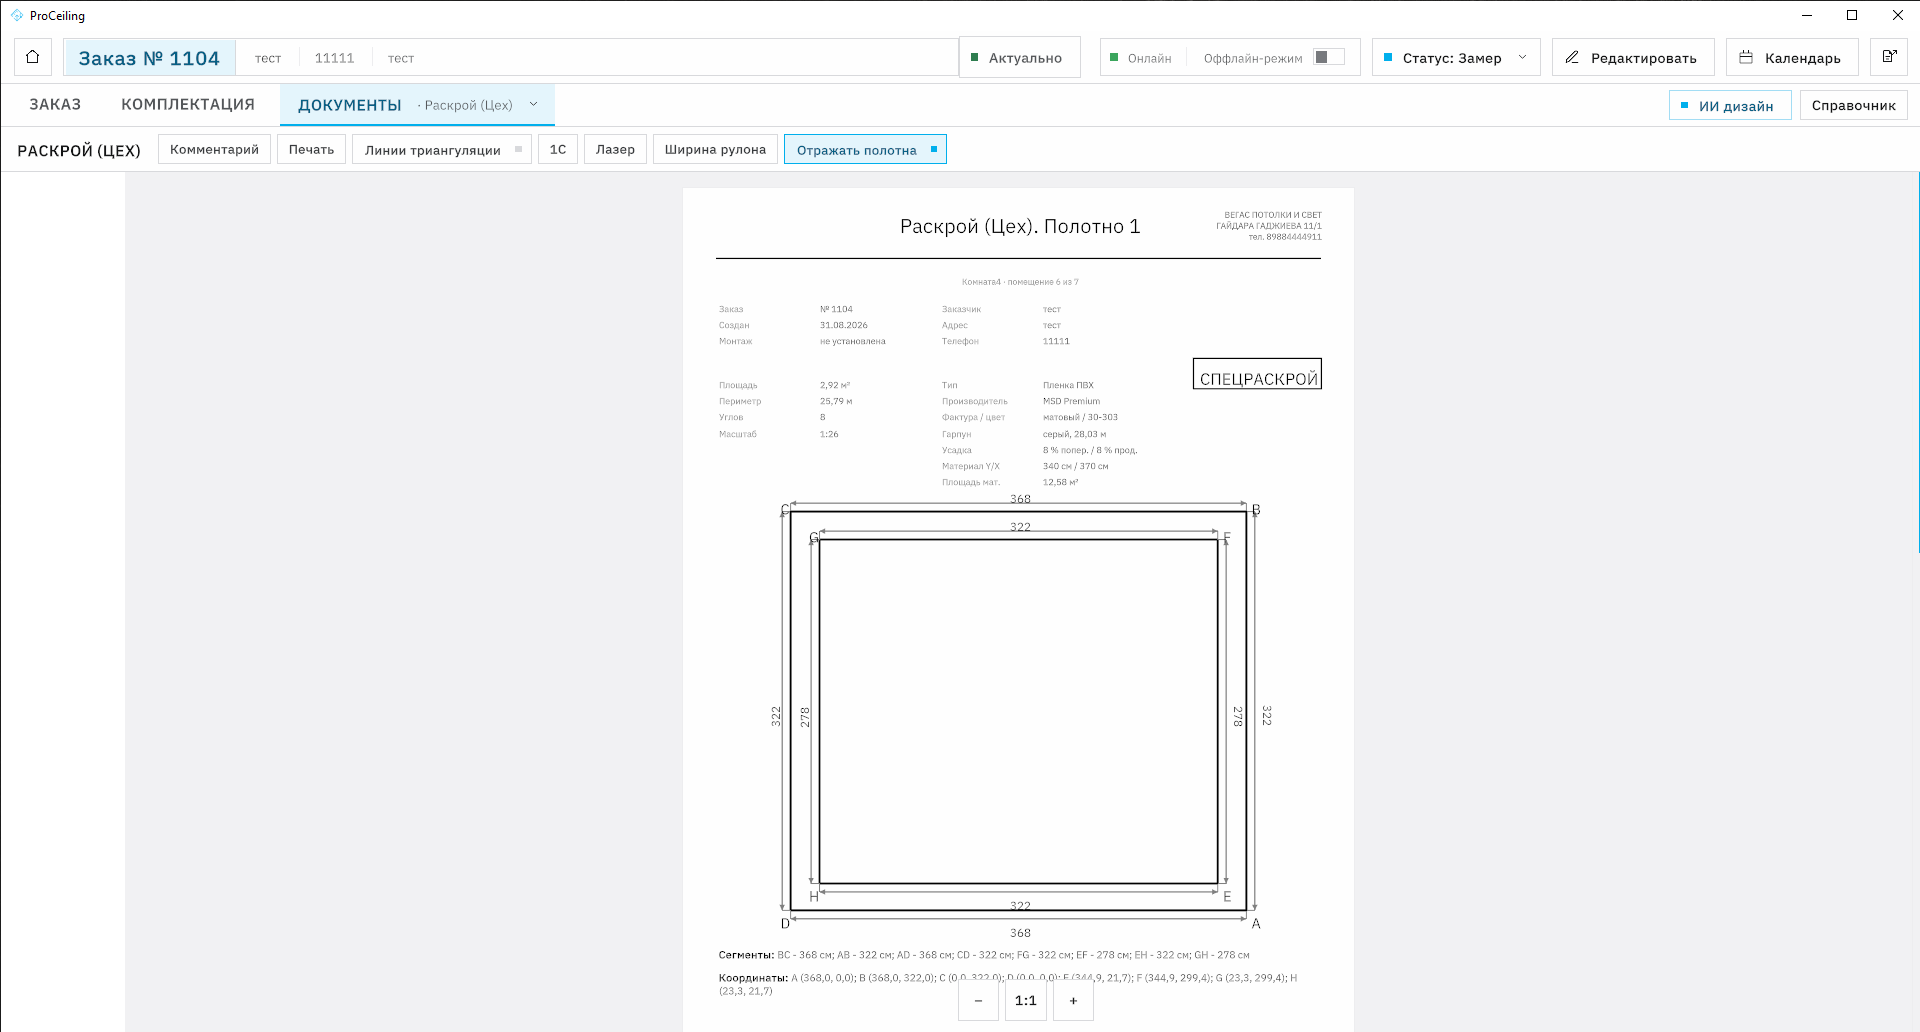
Task: Toggle Линии триангуляции option
Action: 441,149
